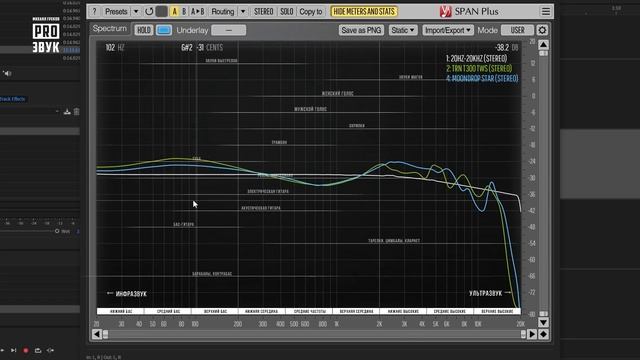Click the range scroll down arrow
The width and height of the screenshot is (640, 360).
click(x=543, y=322)
